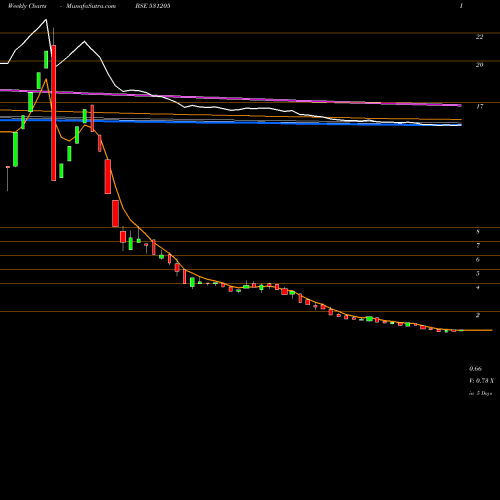Select the price axis label "8"
Viewport: 500px width, 500px height.
pos(478,232)
